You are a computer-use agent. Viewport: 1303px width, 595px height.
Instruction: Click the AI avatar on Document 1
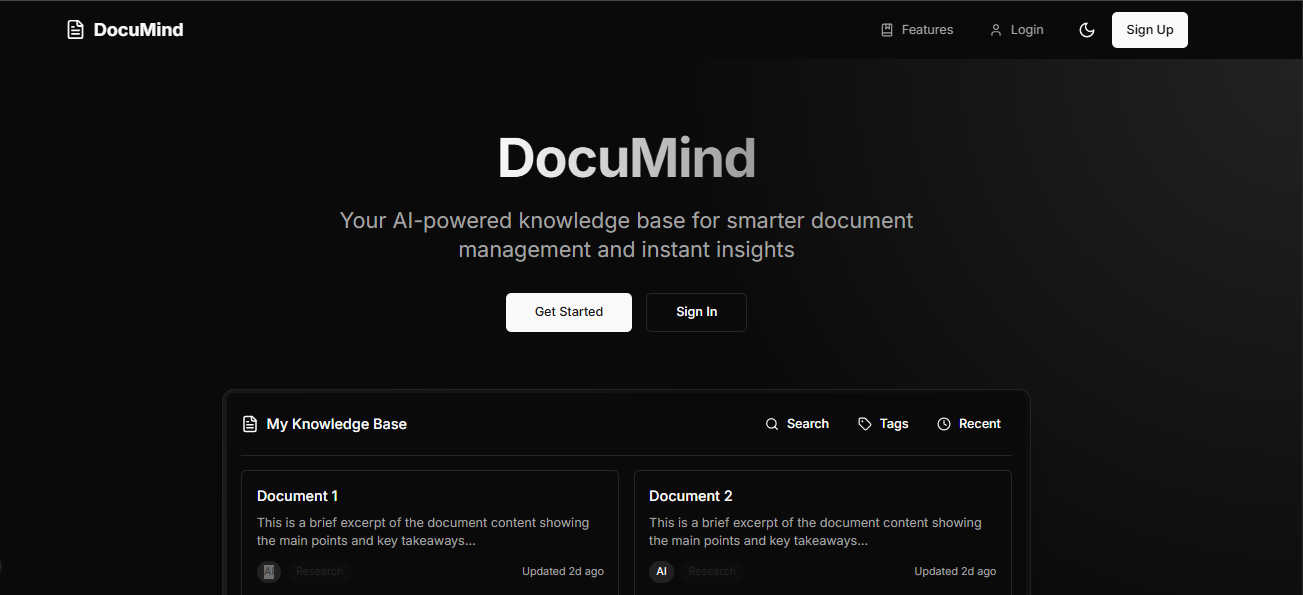(x=269, y=572)
